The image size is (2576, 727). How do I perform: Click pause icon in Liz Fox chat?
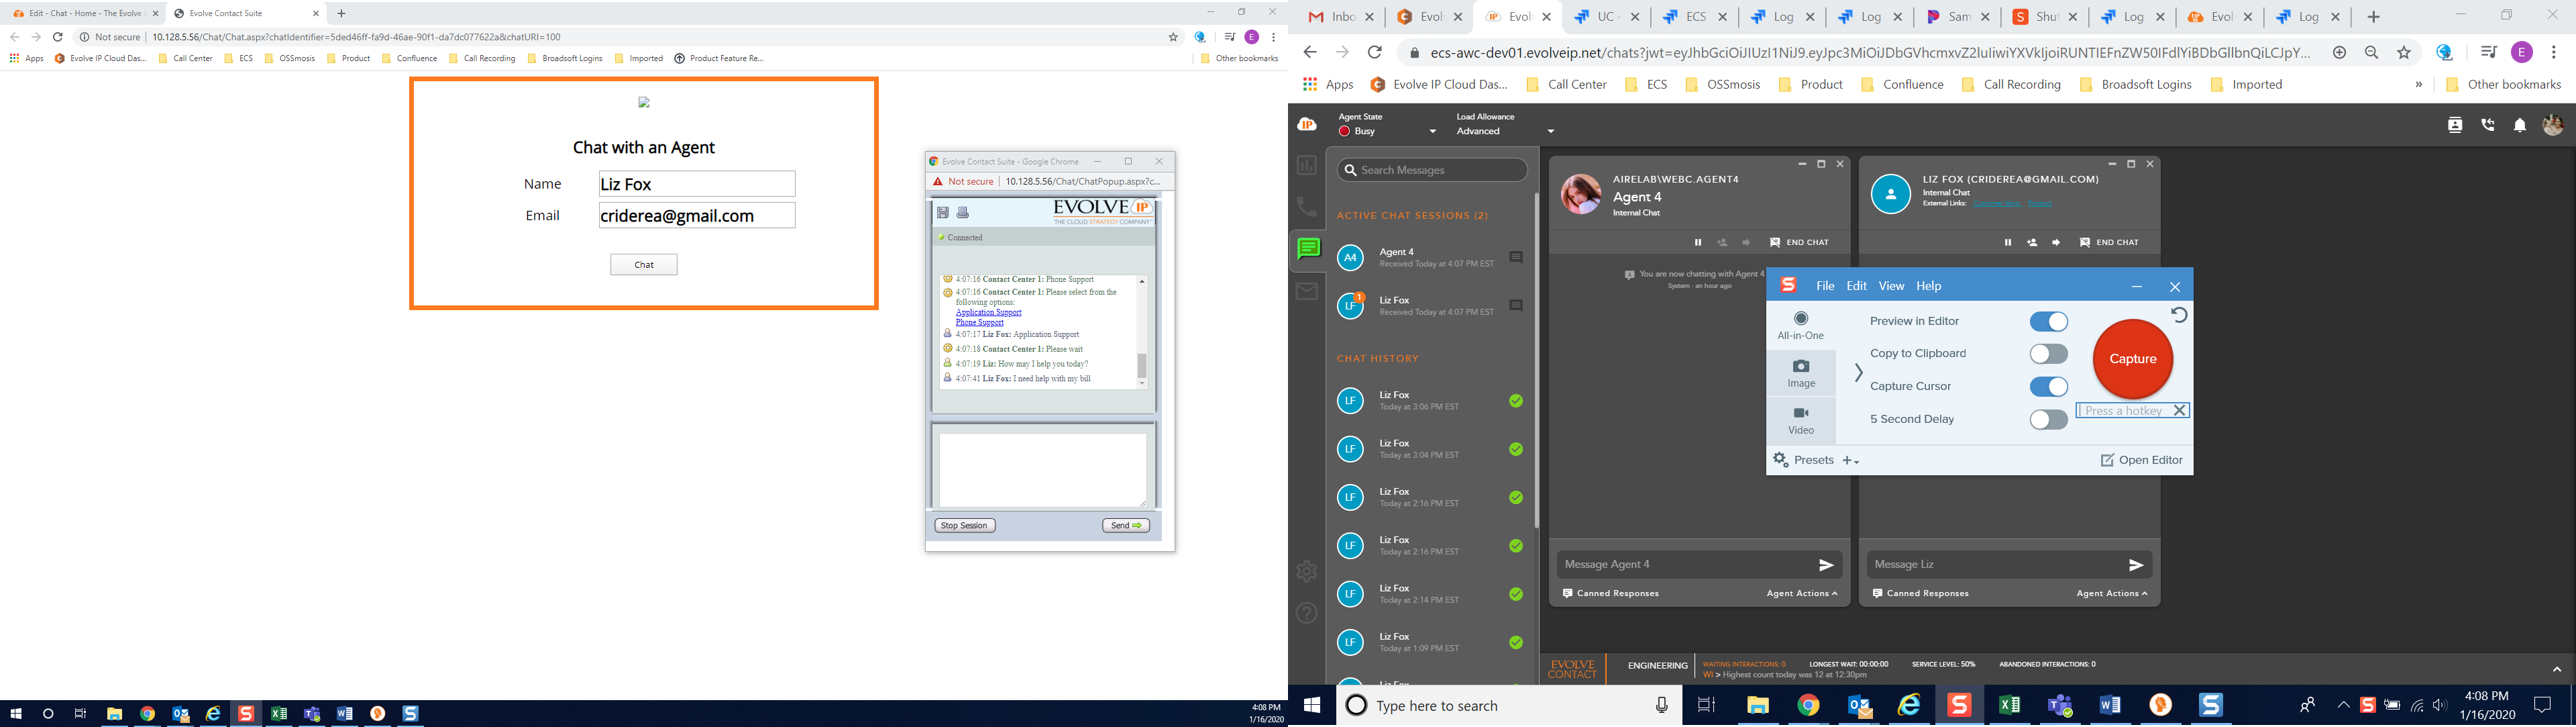click(x=2007, y=242)
